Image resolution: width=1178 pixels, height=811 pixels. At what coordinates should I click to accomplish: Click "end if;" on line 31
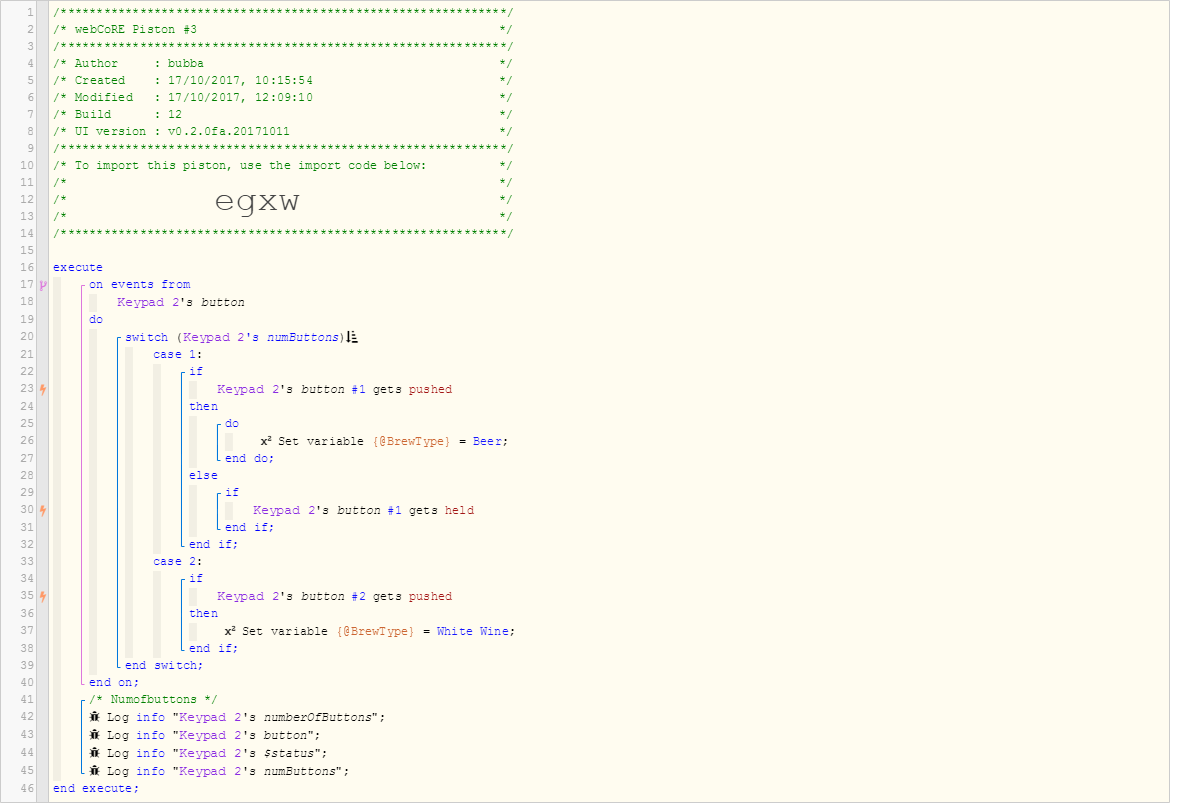[x=249, y=528]
